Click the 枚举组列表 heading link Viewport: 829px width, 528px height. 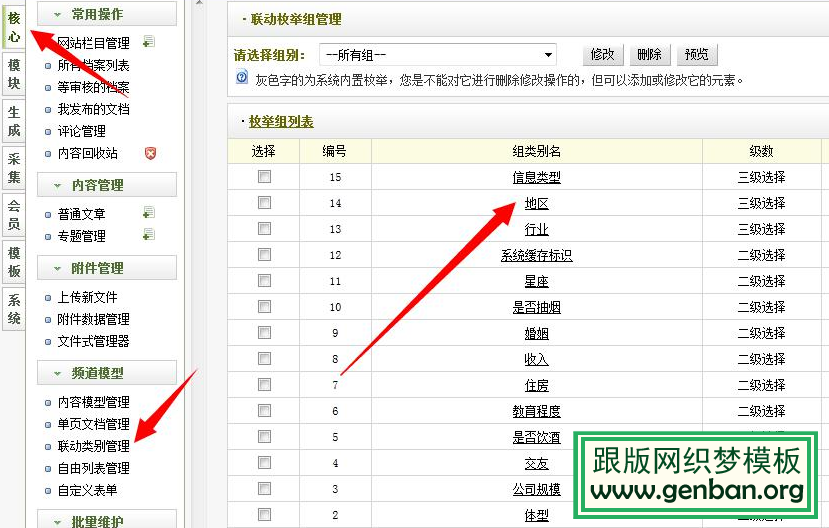click(281, 122)
